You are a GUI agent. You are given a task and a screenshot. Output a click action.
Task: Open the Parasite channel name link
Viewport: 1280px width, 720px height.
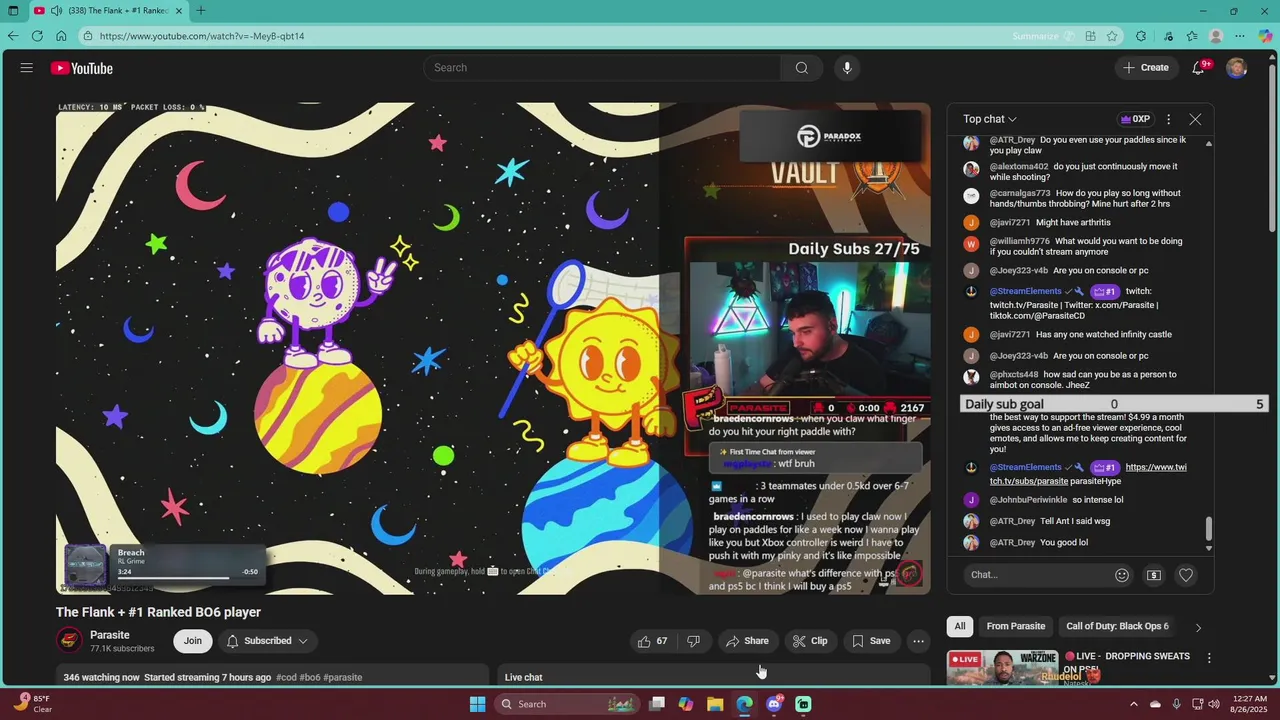click(x=110, y=635)
